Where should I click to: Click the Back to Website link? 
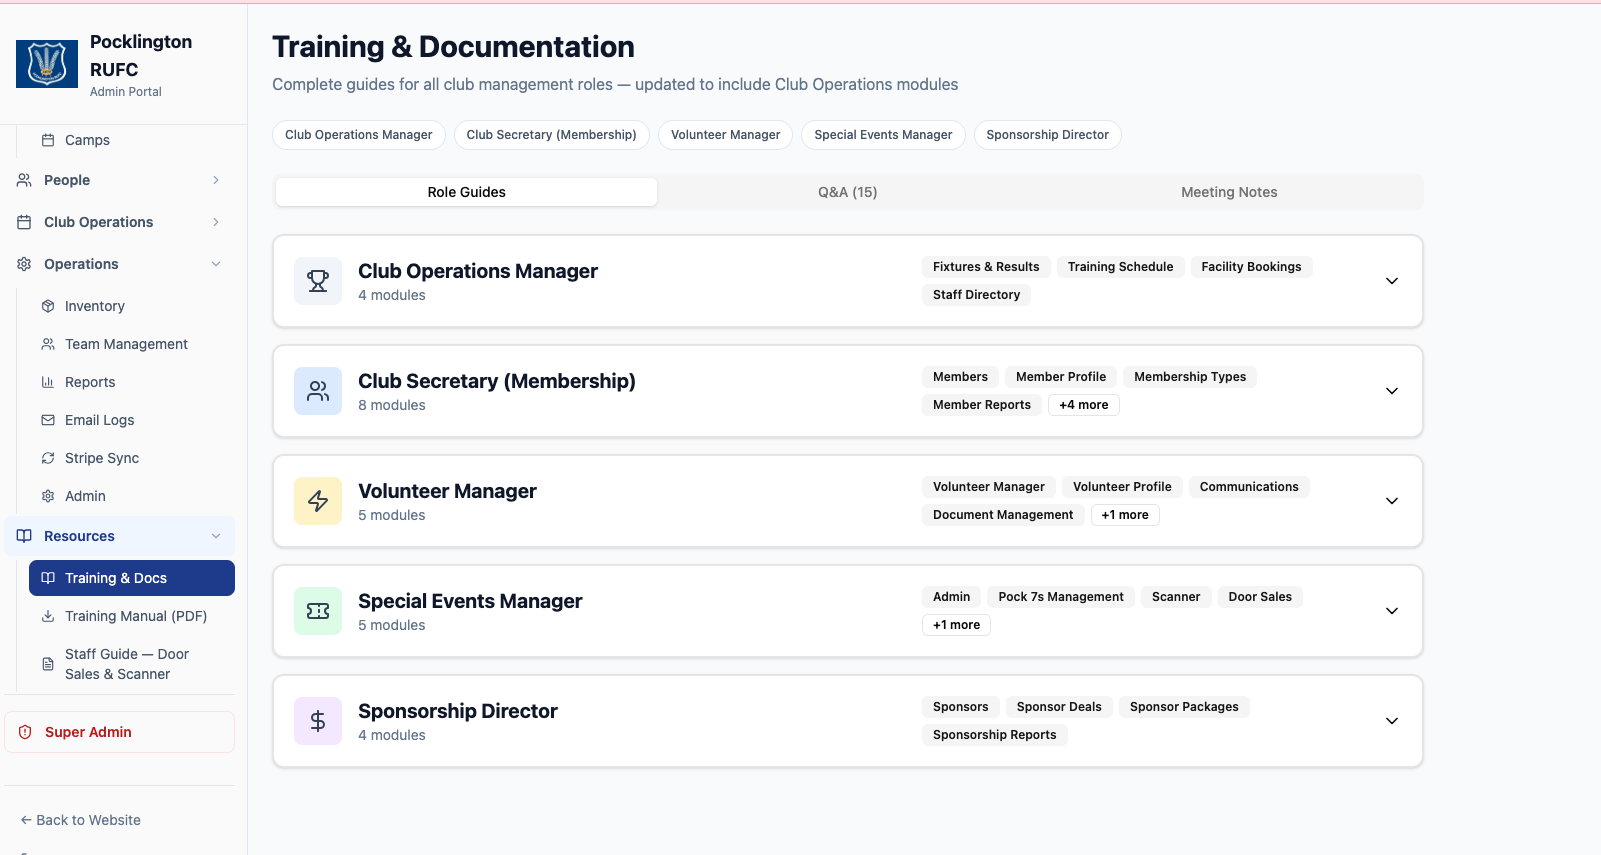[x=81, y=820]
